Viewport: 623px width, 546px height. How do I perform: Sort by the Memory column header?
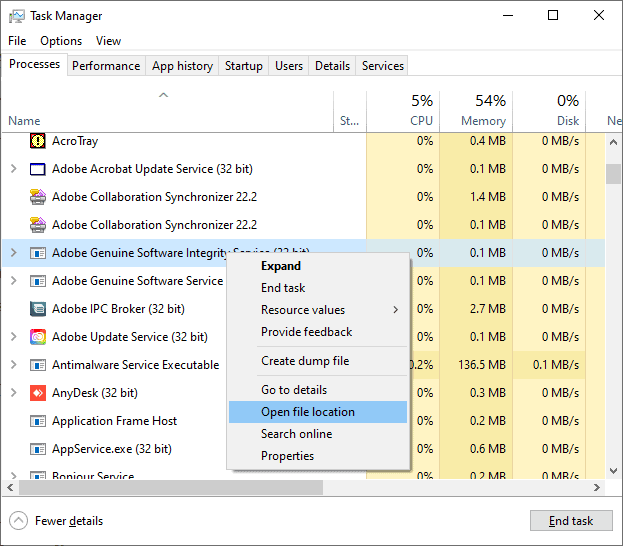click(476, 111)
